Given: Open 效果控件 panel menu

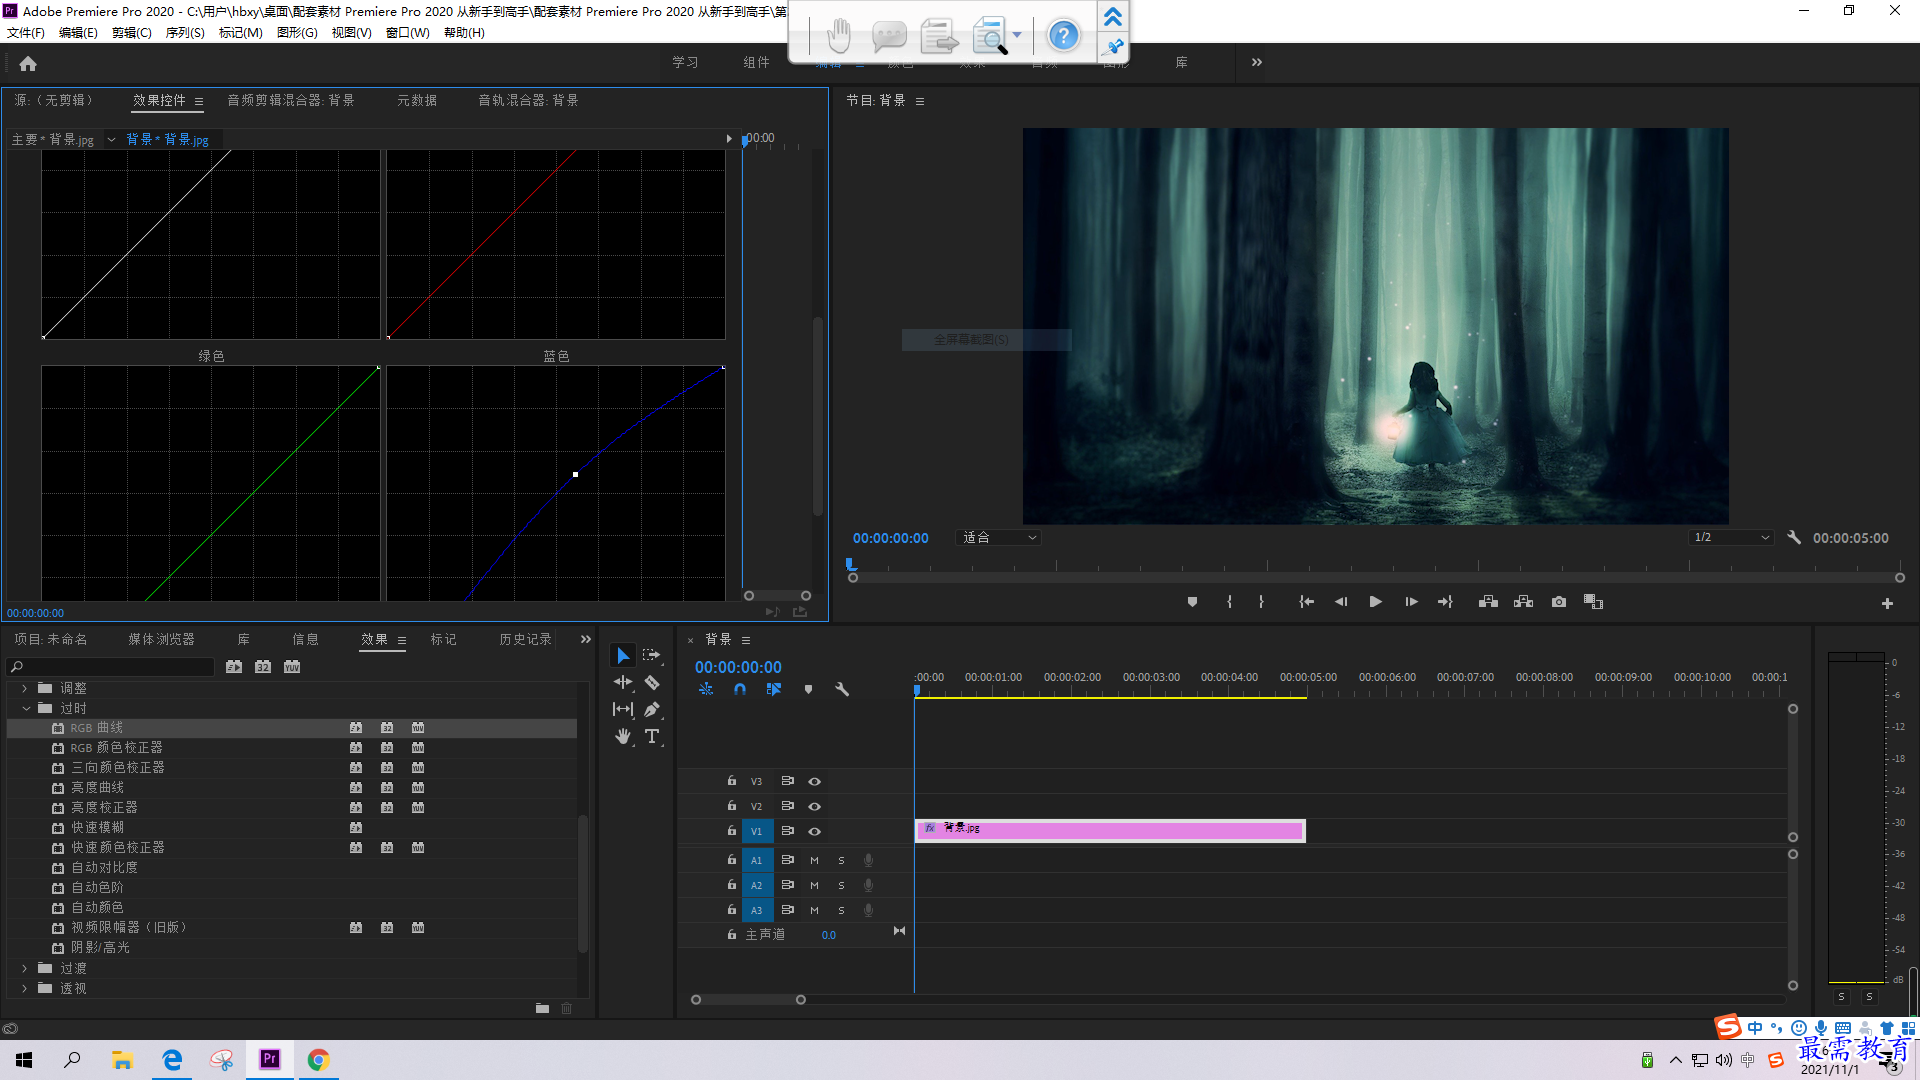Looking at the screenshot, I should pos(199,101).
